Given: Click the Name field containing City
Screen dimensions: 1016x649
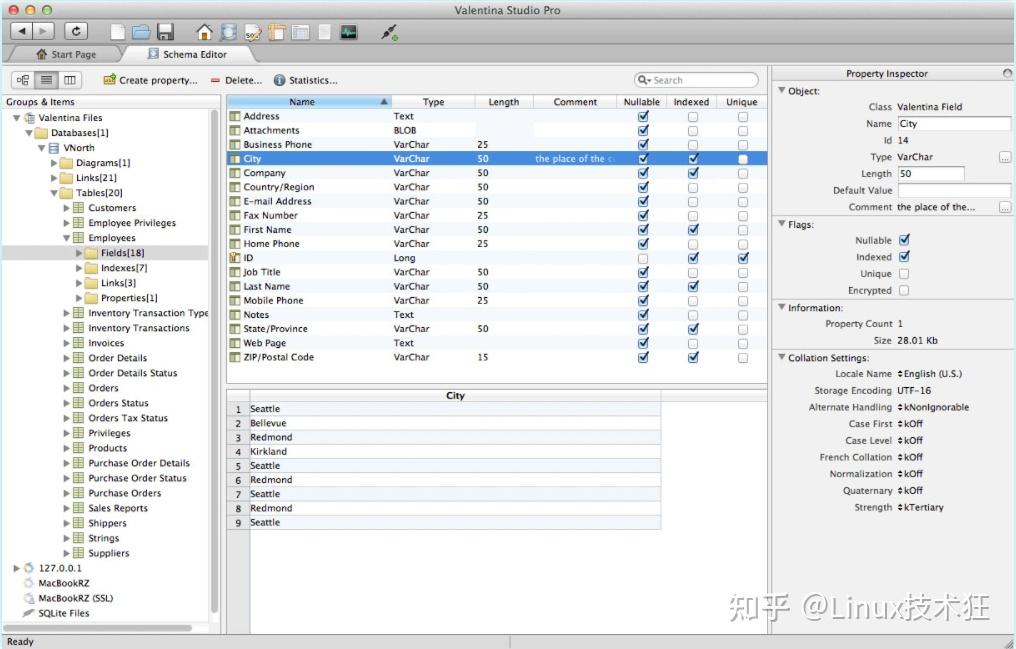Looking at the screenshot, I should (954, 124).
